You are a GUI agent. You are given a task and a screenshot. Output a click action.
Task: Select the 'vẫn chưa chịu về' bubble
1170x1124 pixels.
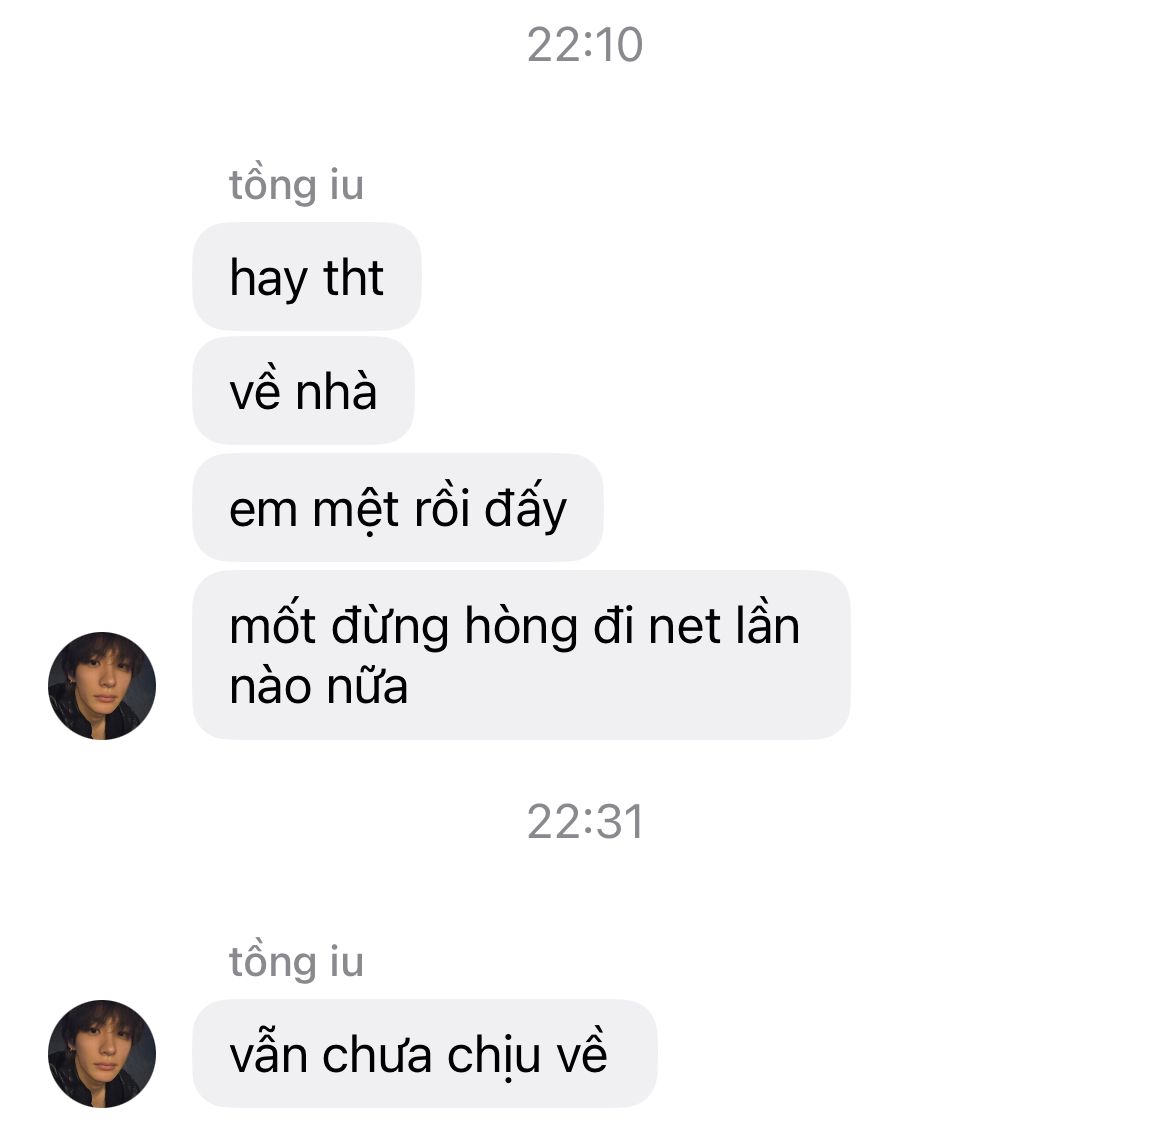(425, 1054)
